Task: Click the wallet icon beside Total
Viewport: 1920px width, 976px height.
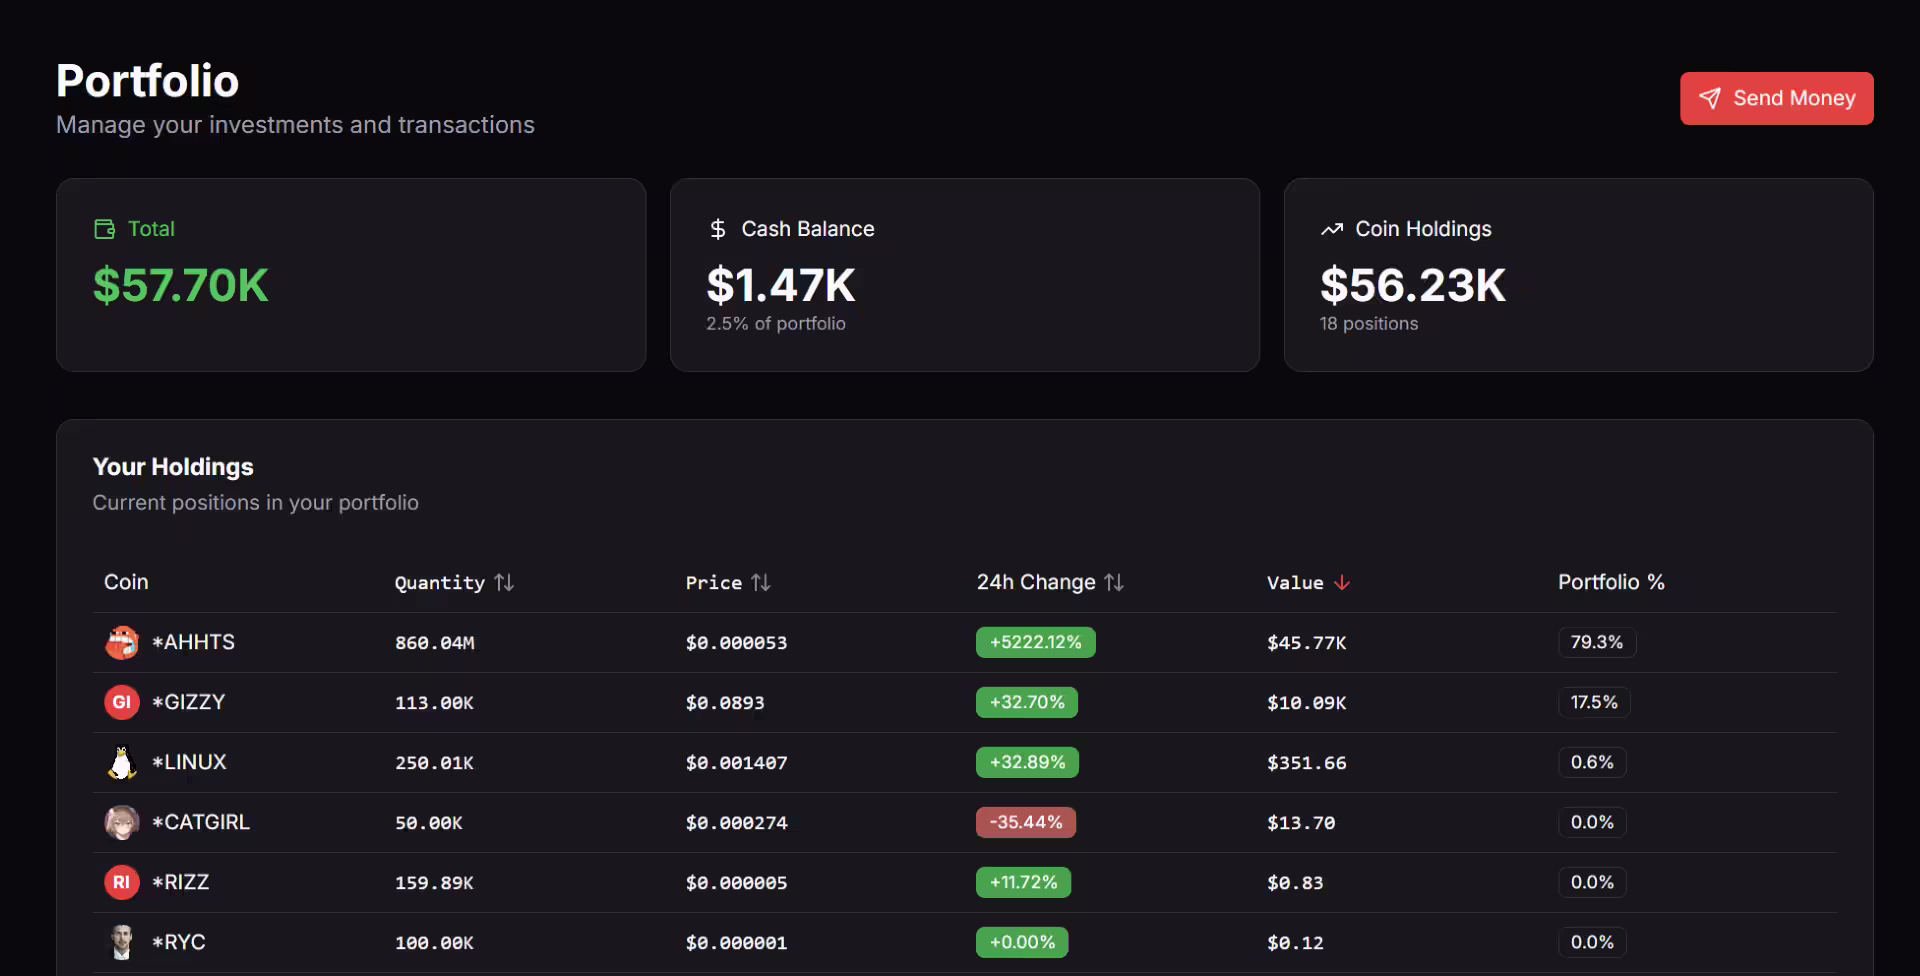Action: pyautogui.click(x=104, y=229)
